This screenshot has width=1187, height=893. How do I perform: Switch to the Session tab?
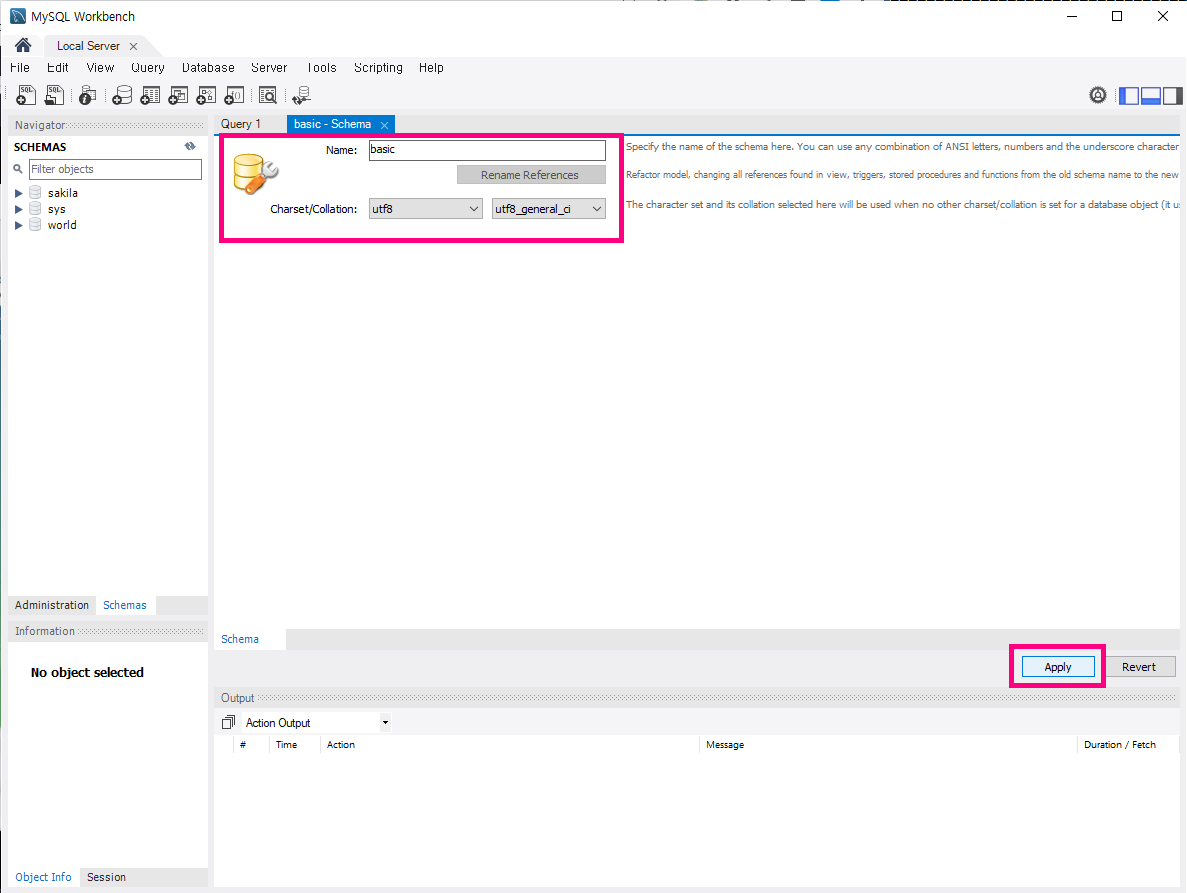pos(106,877)
